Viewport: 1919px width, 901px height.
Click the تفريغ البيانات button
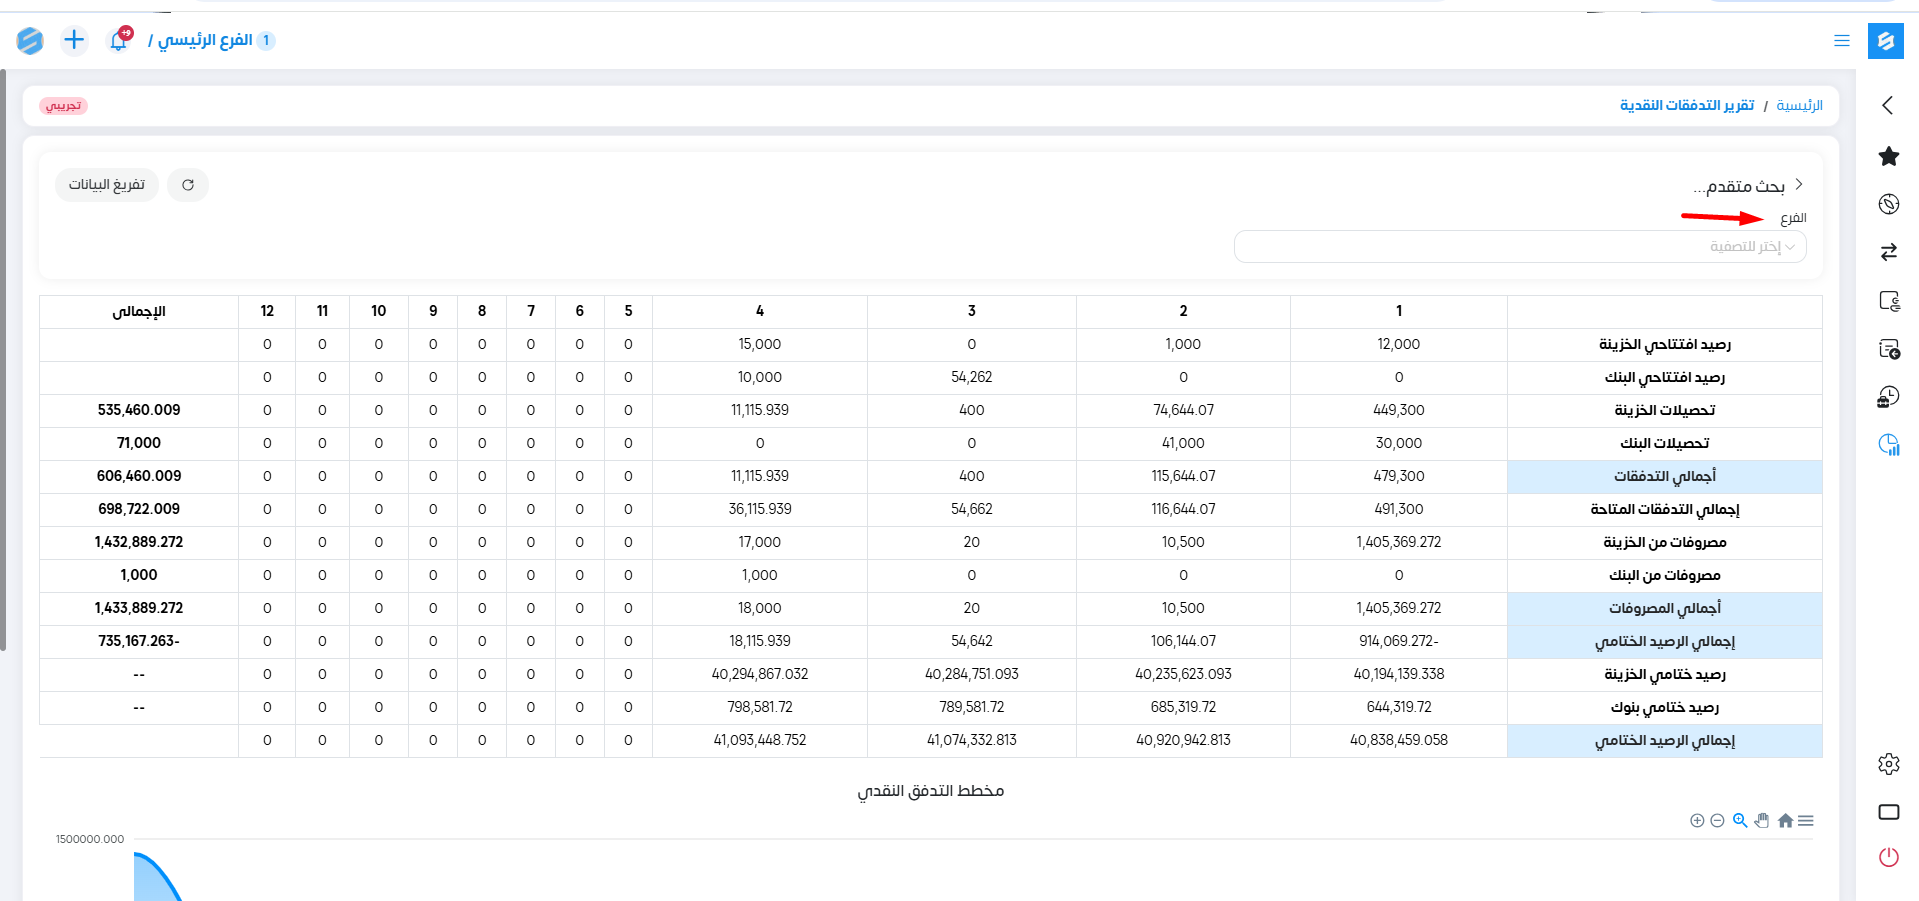tap(107, 185)
